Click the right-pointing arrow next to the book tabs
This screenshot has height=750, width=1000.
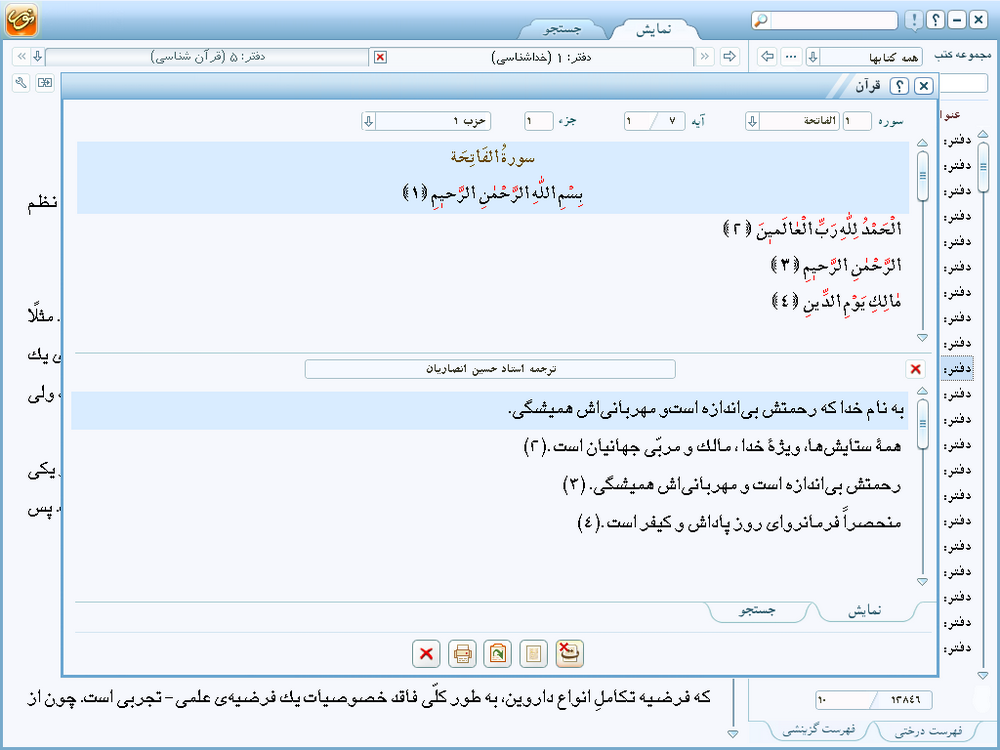[729, 56]
